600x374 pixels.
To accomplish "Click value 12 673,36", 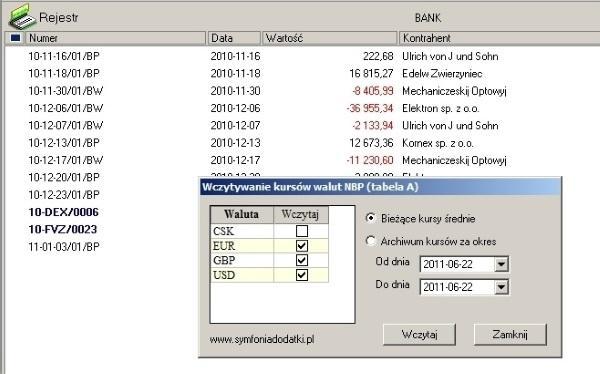I will pos(371,143).
